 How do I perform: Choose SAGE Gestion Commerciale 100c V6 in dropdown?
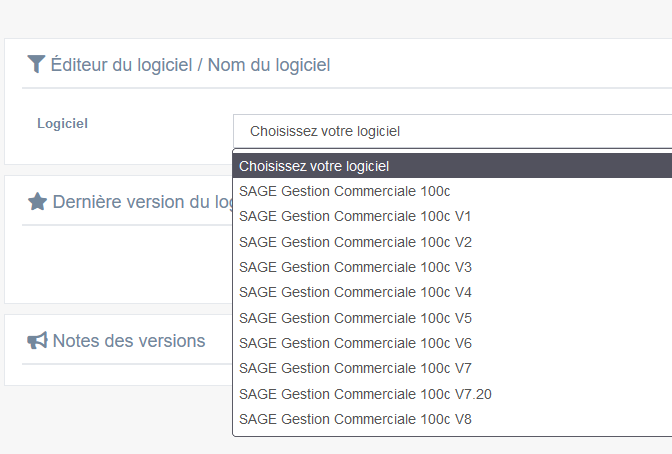[355, 343]
